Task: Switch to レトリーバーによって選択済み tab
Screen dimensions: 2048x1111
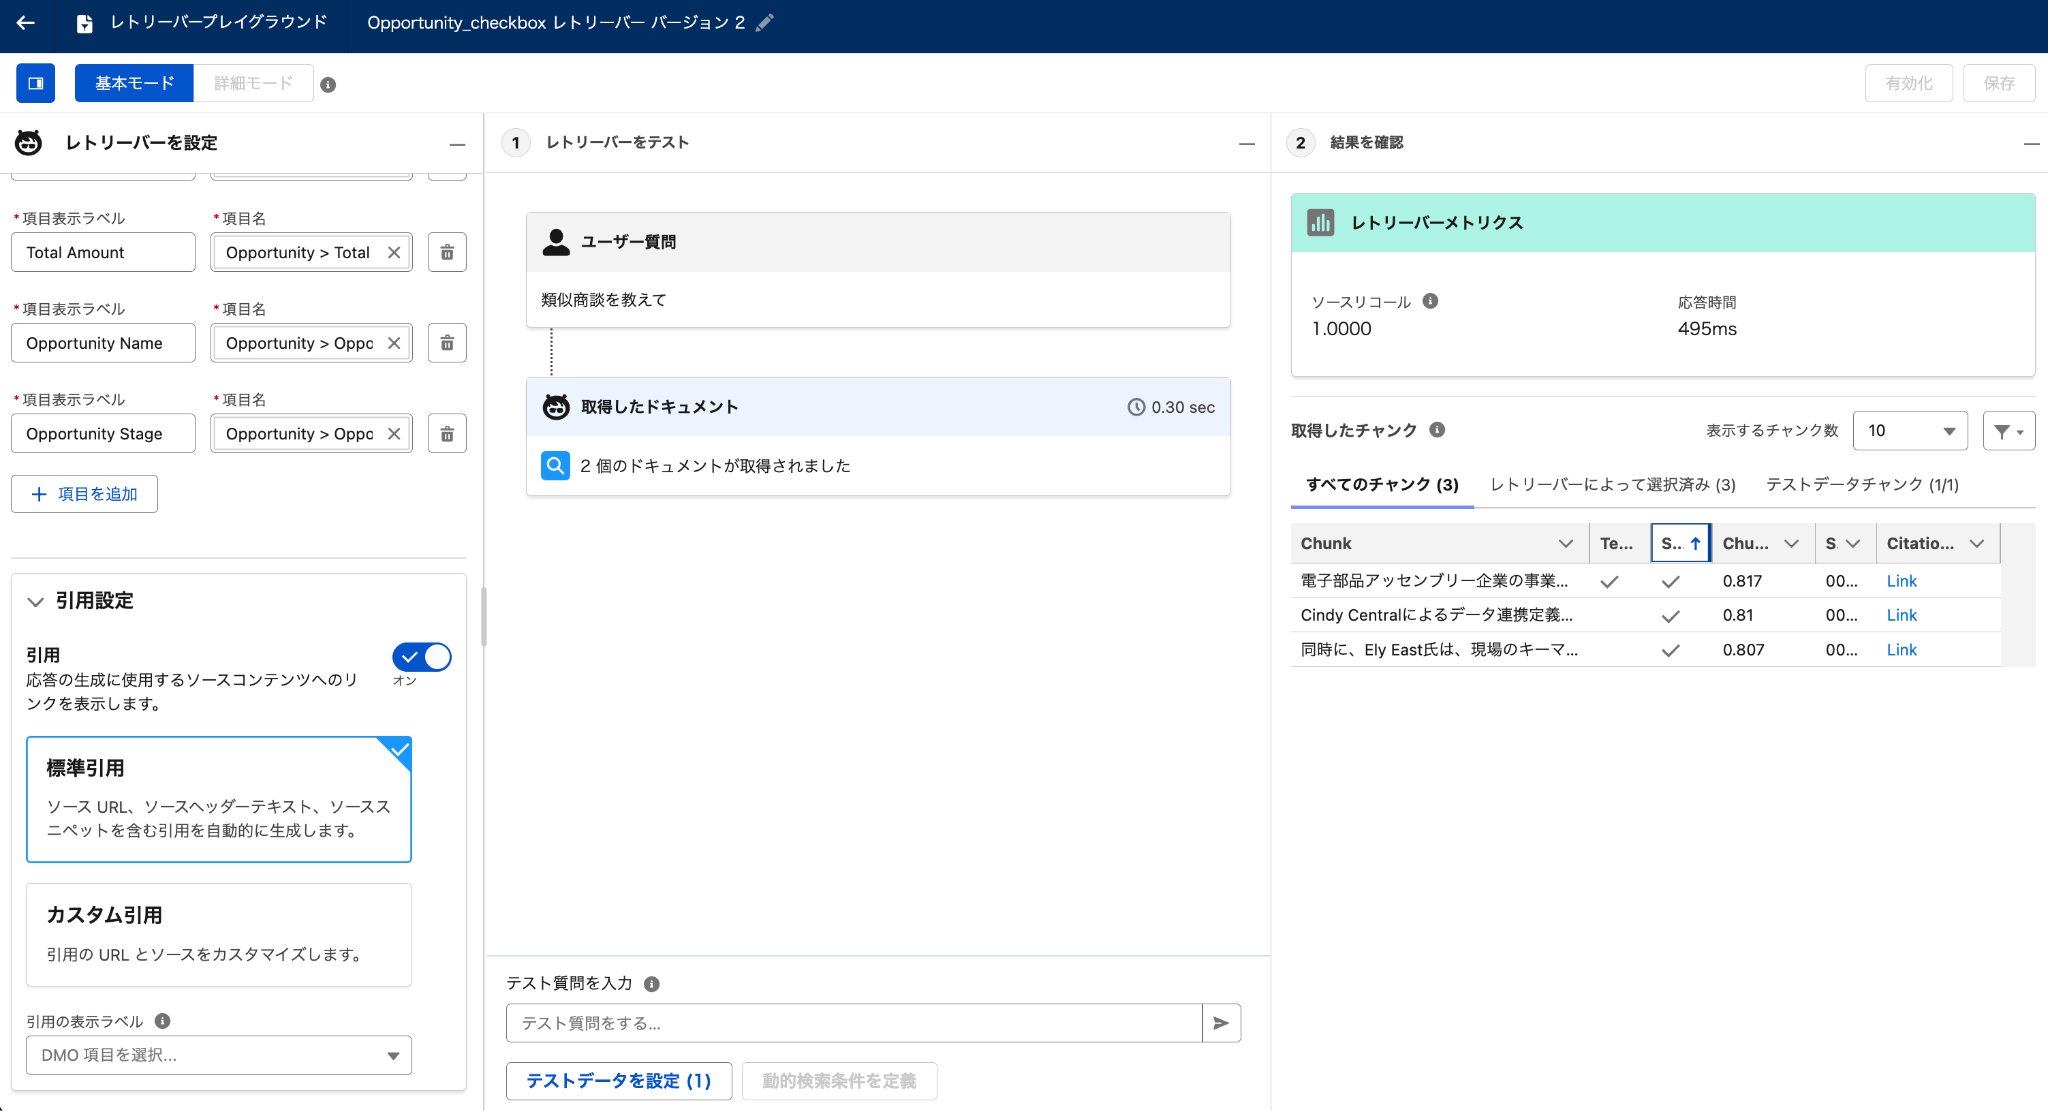Action: (x=1613, y=485)
